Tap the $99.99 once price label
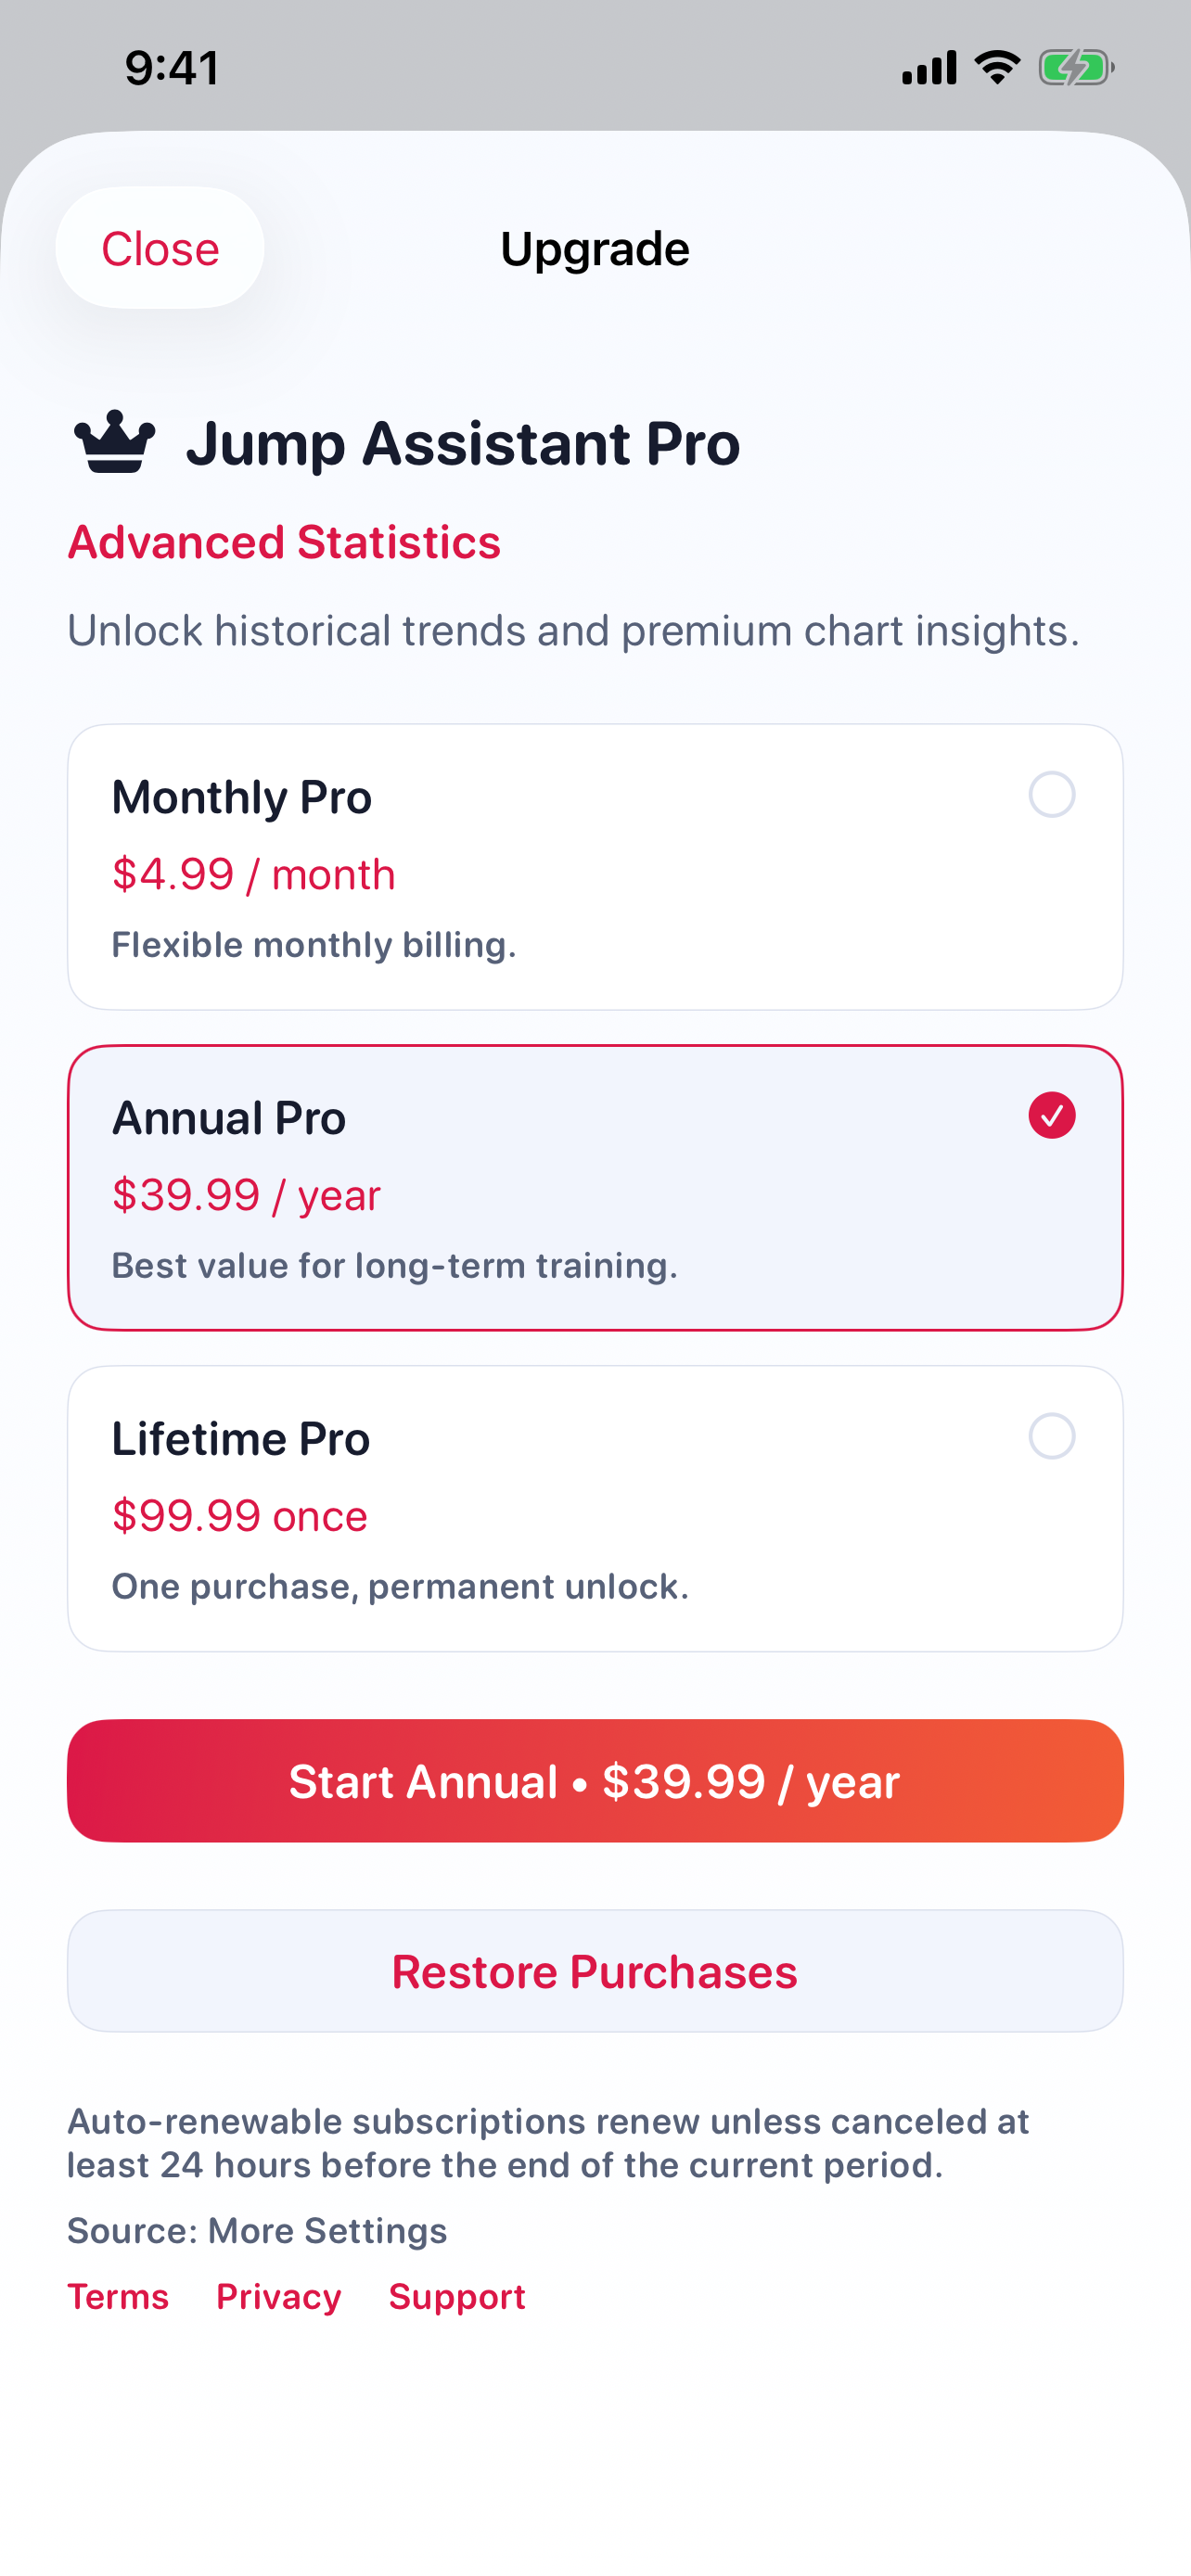The image size is (1191, 2576). point(240,1516)
